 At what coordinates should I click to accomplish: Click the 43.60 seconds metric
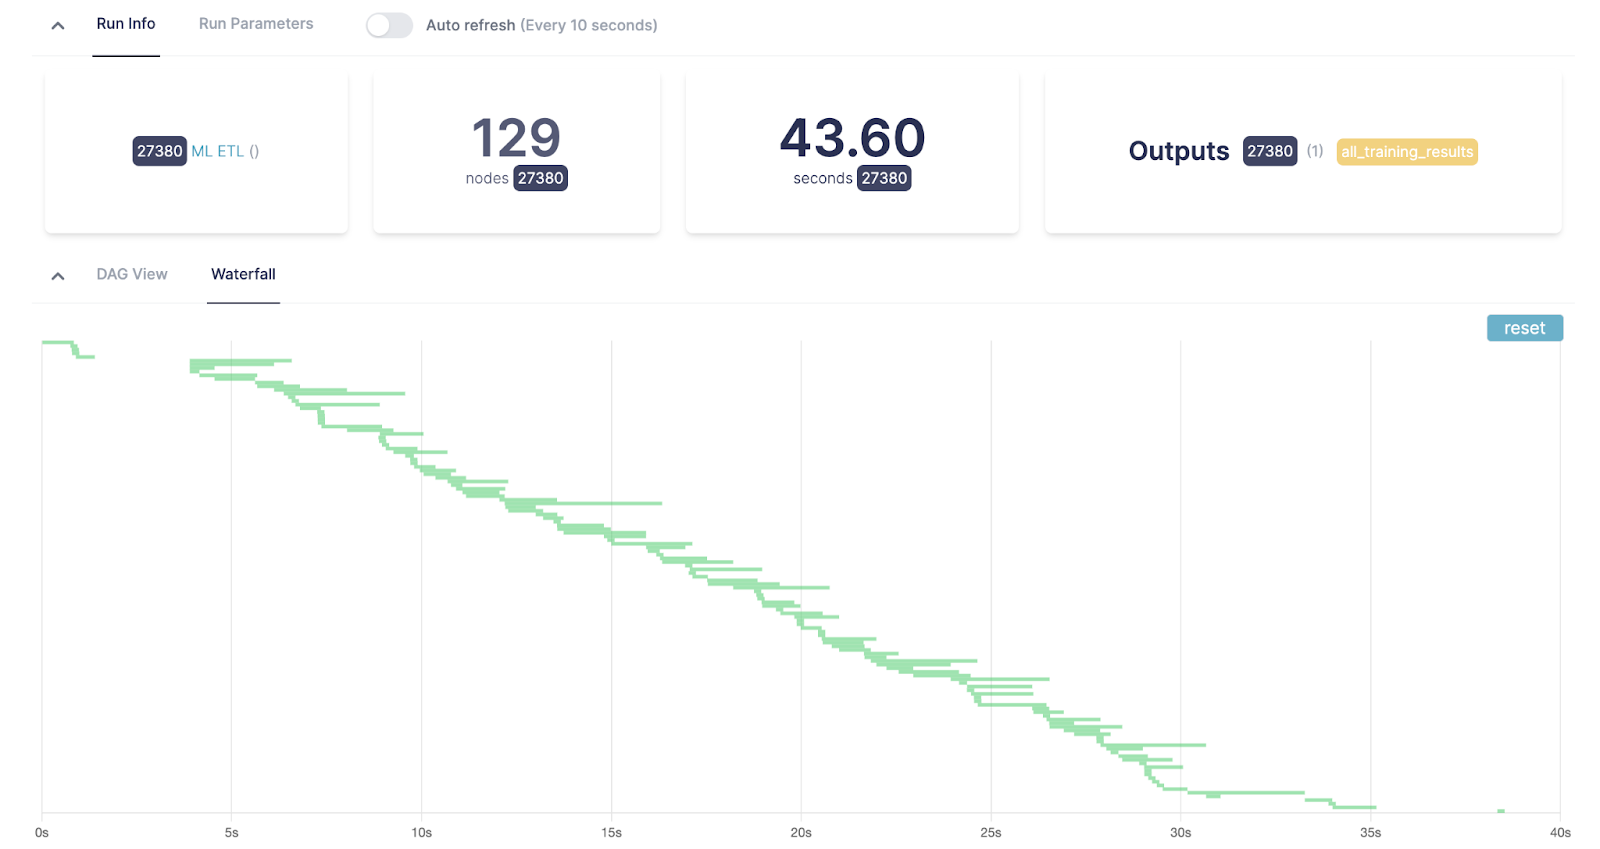click(851, 138)
